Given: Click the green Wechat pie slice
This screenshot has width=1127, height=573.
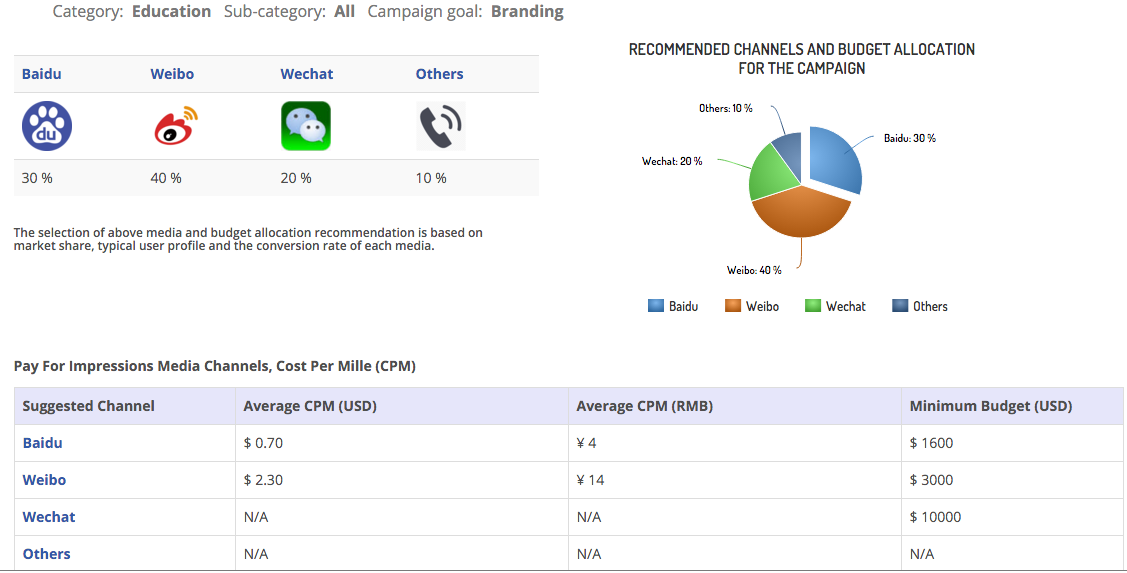Looking at the screenshot, I should click(771, 175).
